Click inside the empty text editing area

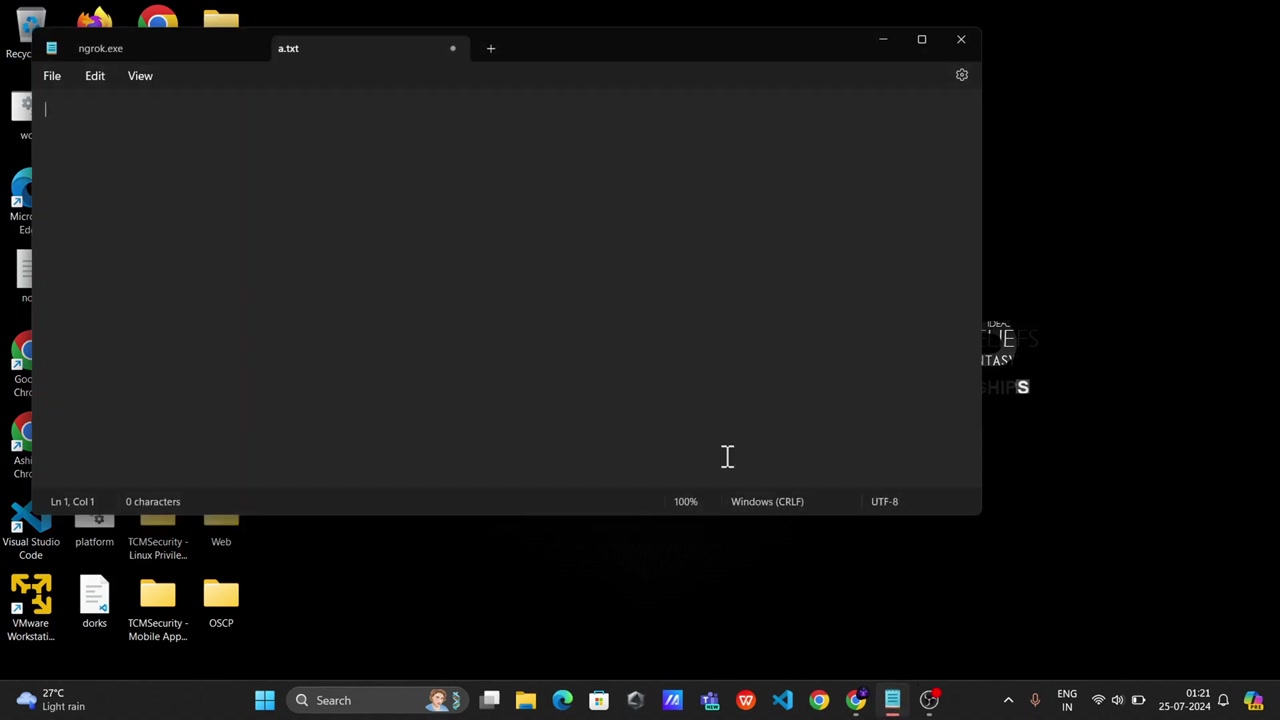[500, 290]
